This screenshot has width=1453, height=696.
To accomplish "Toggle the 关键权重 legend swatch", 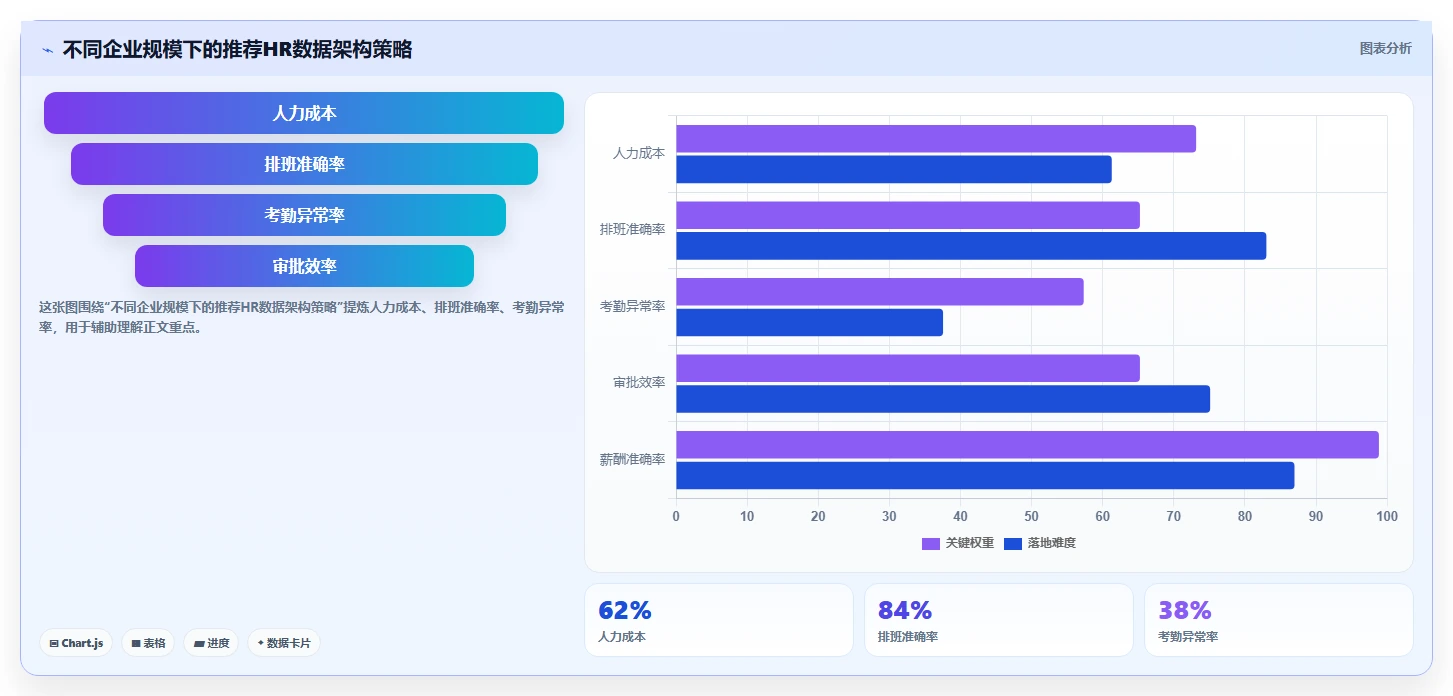I will (x=930, y=543).
